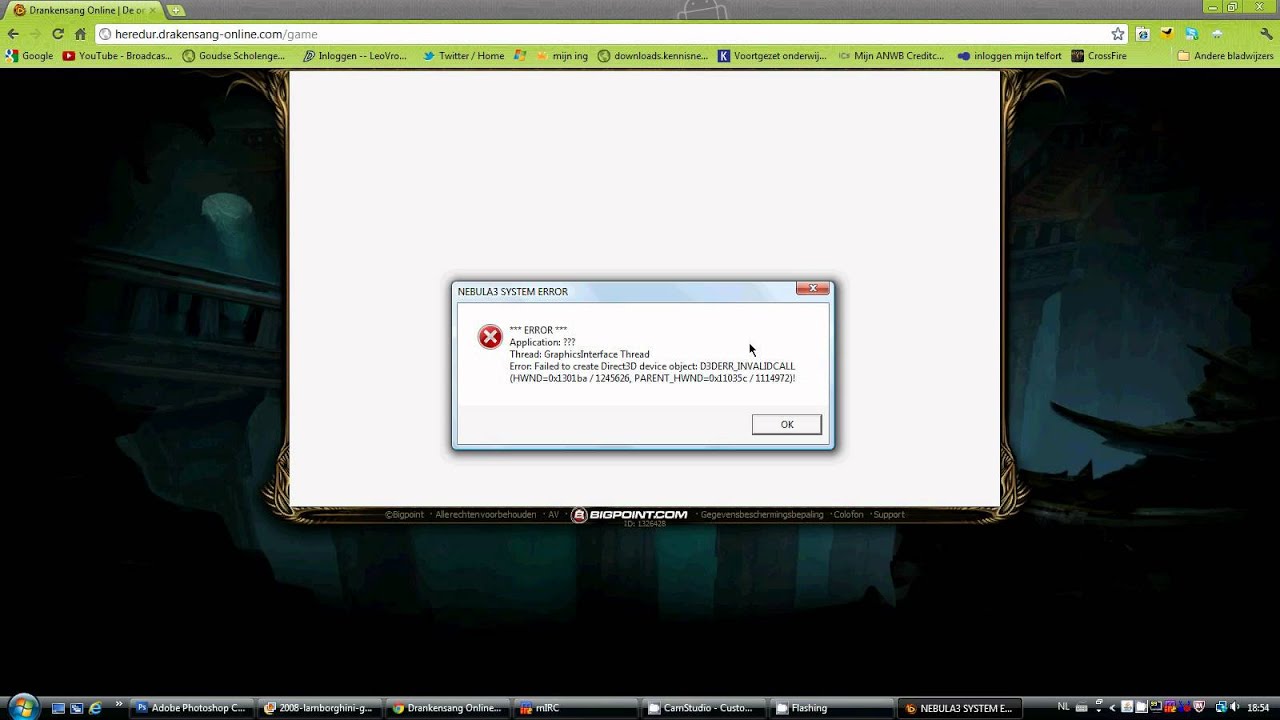Screen dimensions: 1280x720
Task: Close the NEBULA3 SYSTEM ERROR dialog
Action: pyautogui.click(x=813, y=288)
